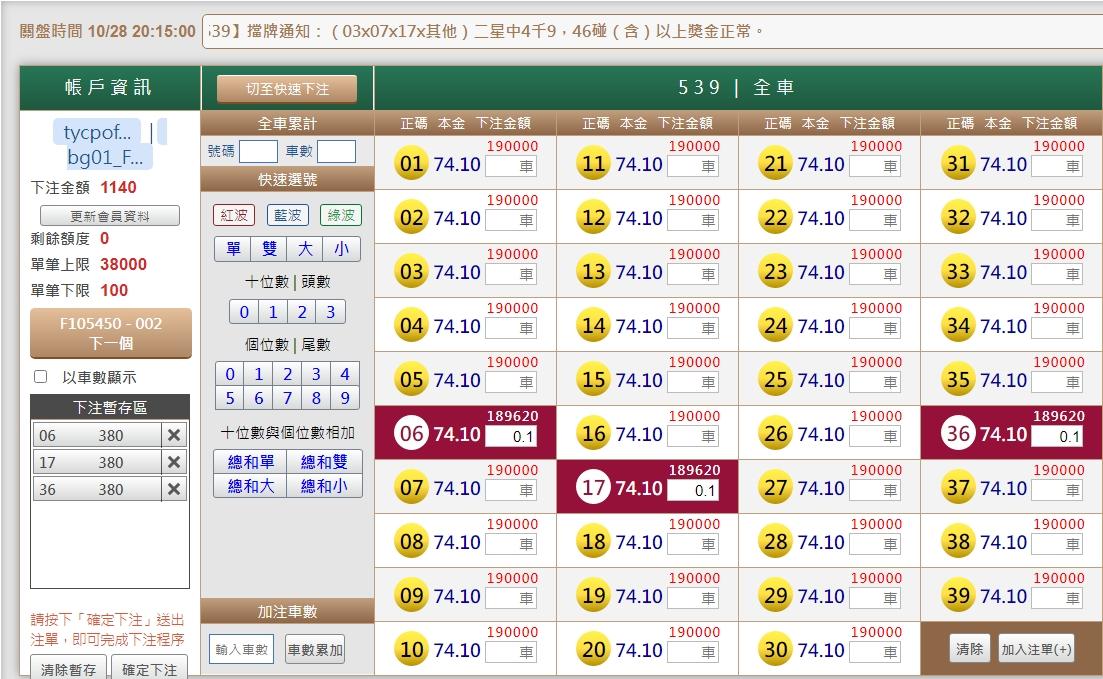The image size is (1103, 679).
Task: Deselect highlighted number ball 17
Action: point(594,487)
